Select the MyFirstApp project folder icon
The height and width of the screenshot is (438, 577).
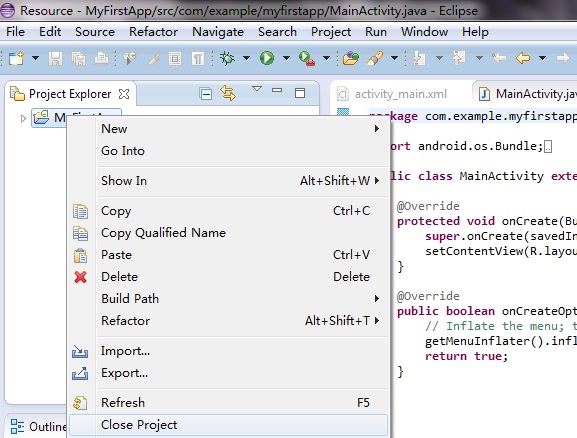pyautogui.click(x=41, y=117)
